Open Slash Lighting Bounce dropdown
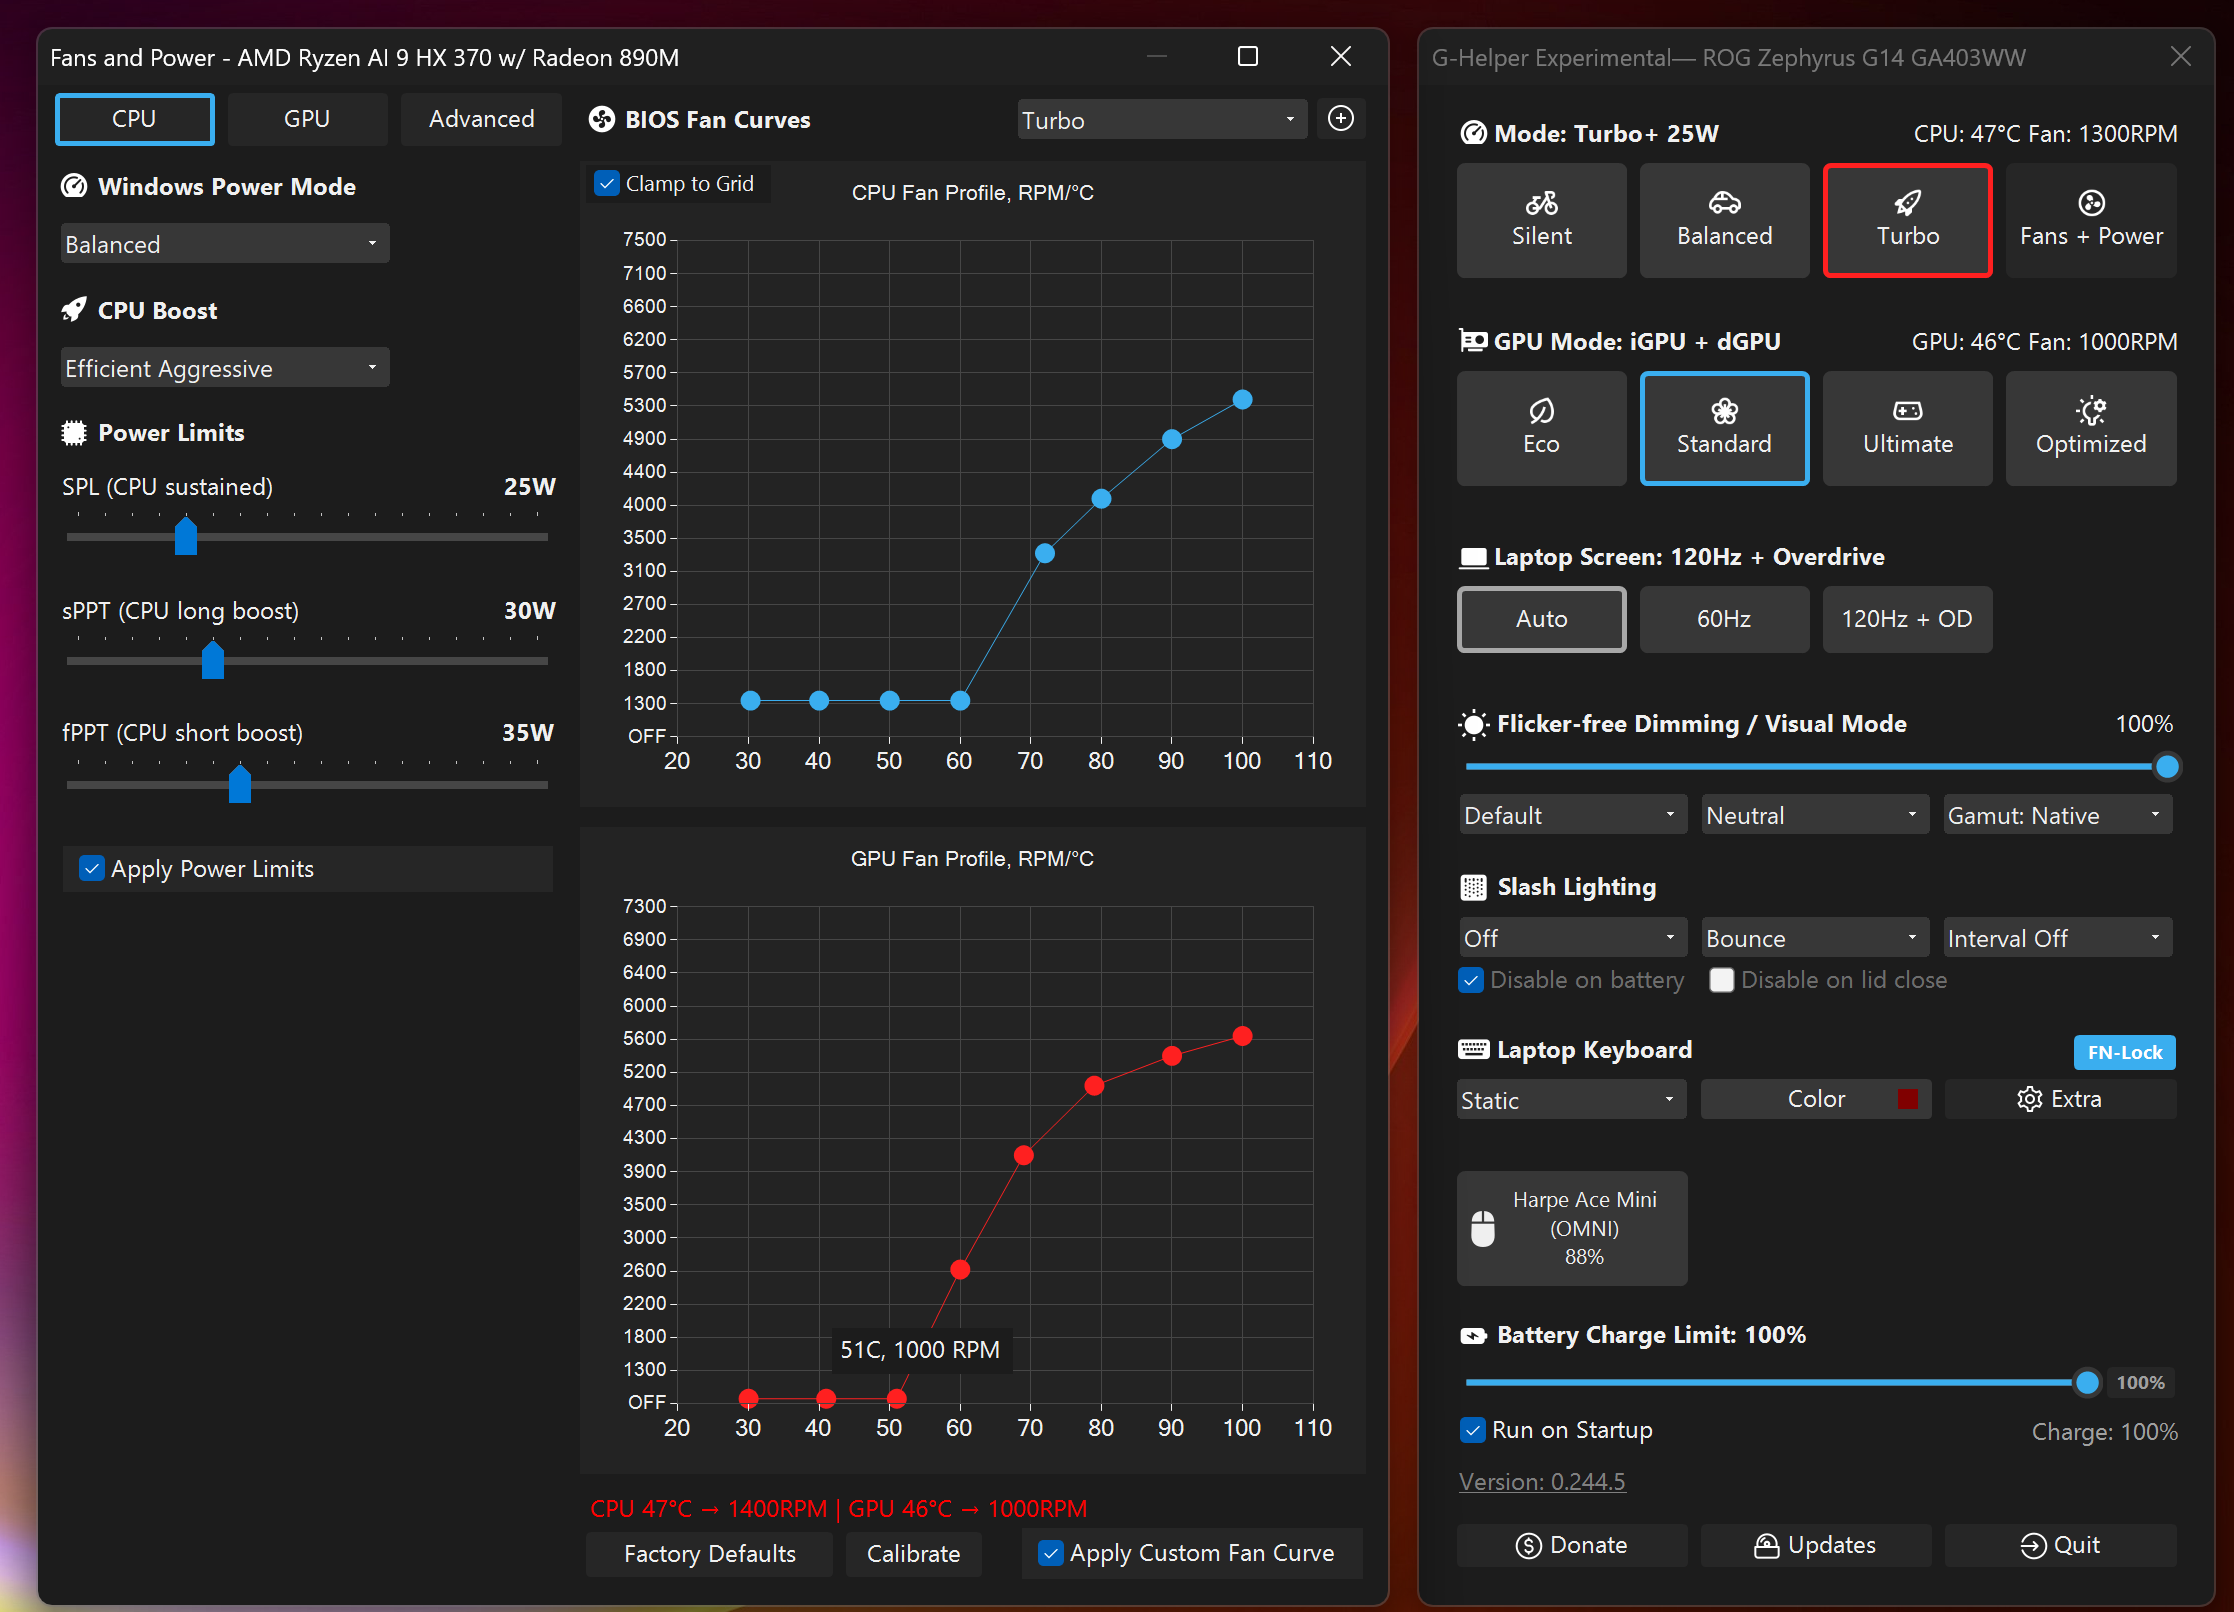This screenshot has width=2234, height=1612. tap(1815, 938)
